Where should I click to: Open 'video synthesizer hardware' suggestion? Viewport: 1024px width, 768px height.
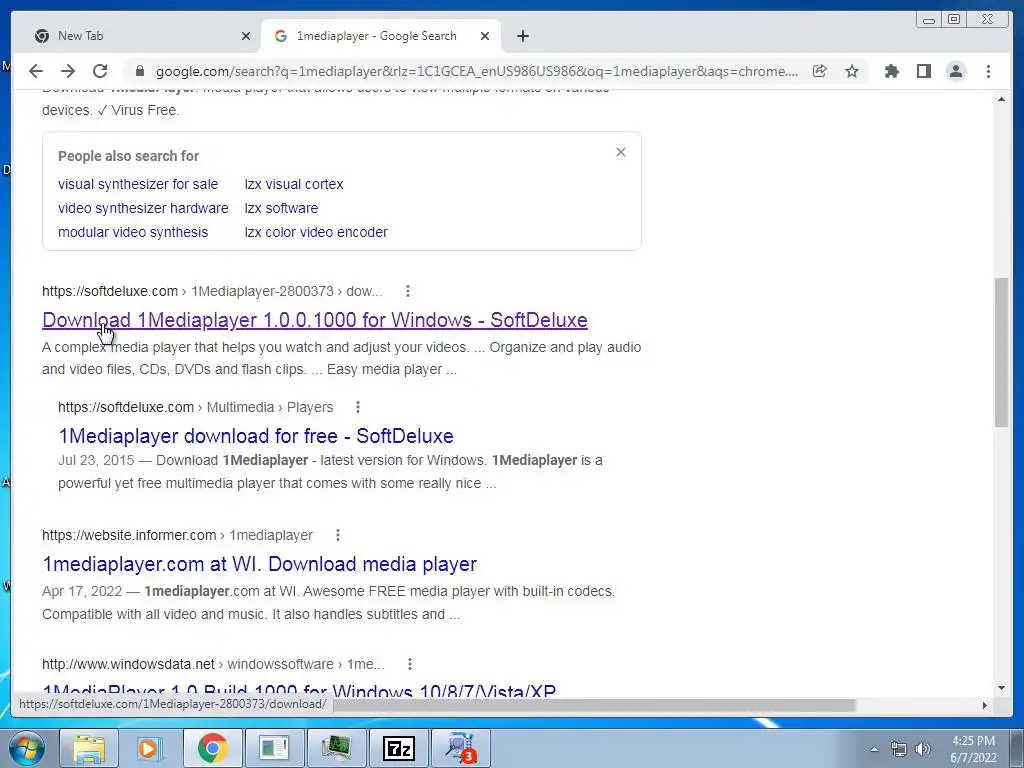(143, 208)
